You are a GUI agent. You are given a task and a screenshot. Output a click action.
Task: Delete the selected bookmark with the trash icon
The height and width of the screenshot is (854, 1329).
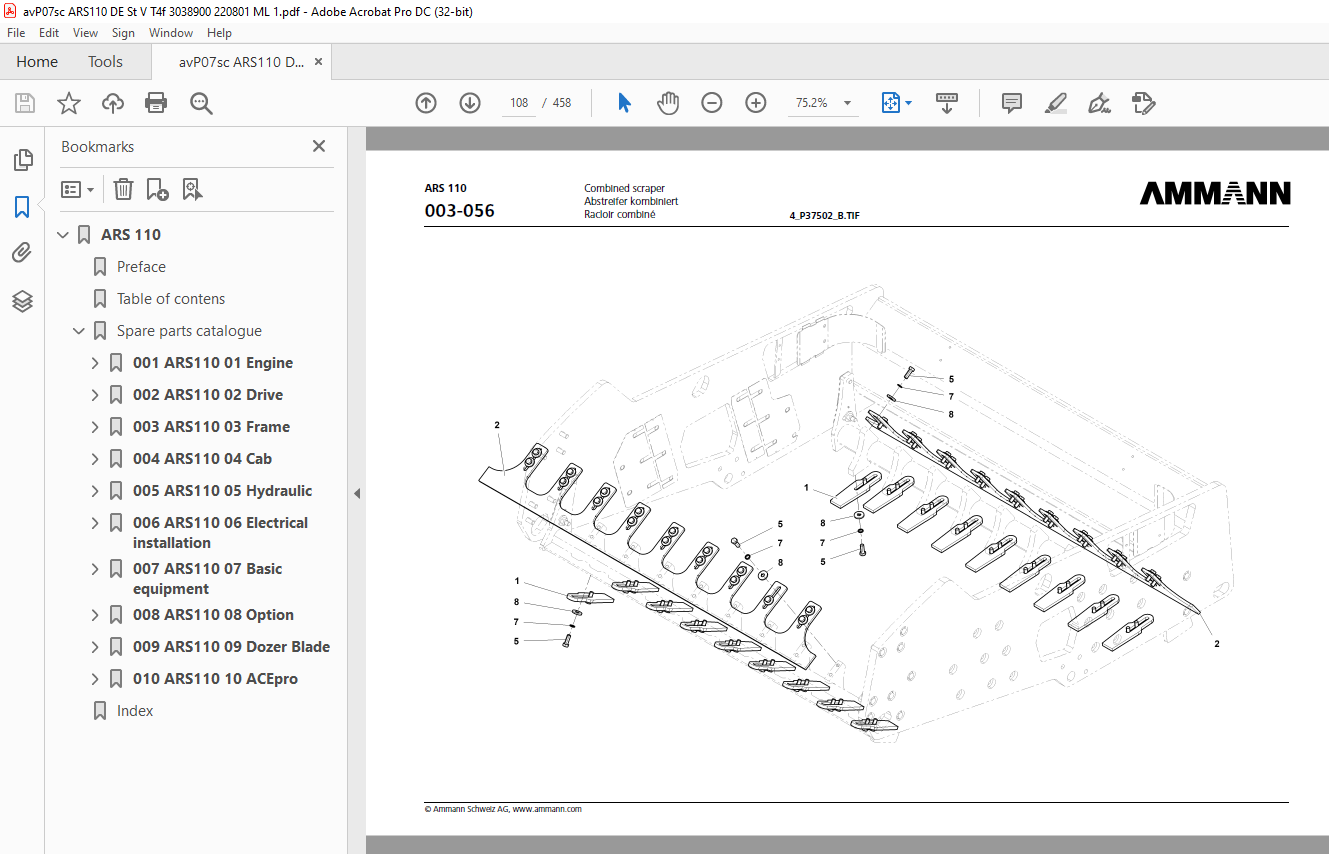pos(123,189)
